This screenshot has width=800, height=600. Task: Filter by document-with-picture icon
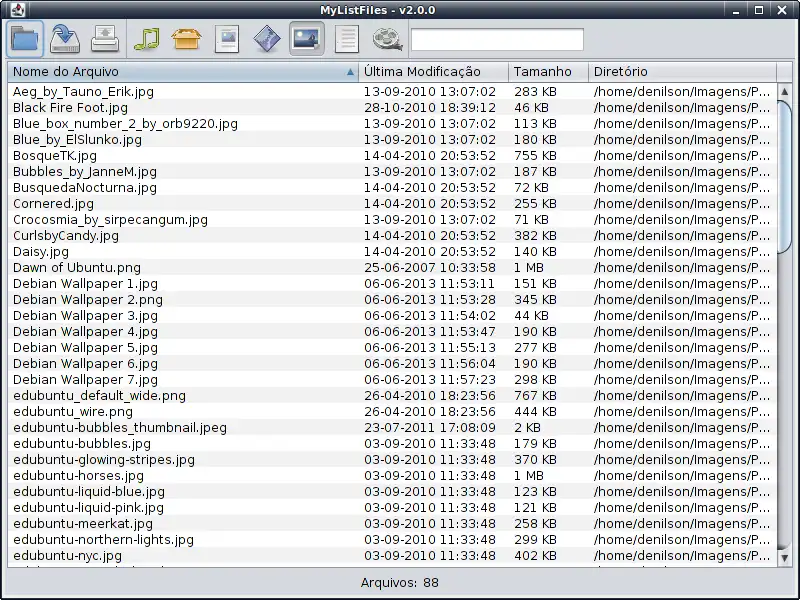point(227,39)
